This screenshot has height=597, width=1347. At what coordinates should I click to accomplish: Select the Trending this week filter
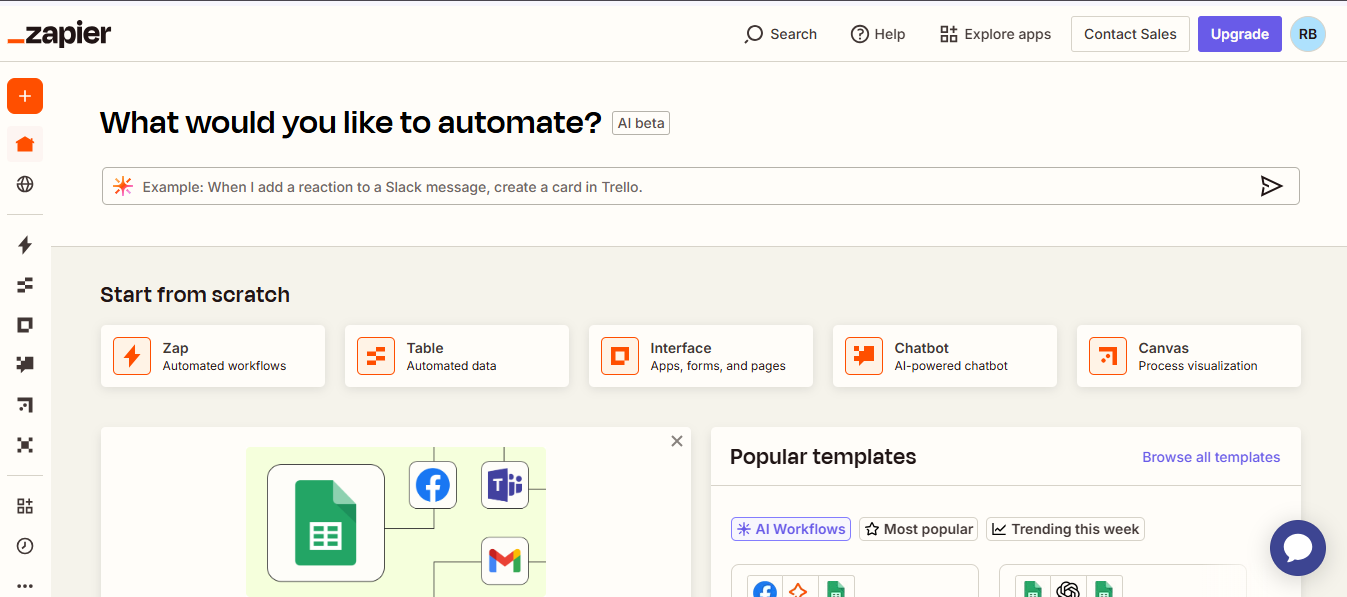coord(1065,529)
